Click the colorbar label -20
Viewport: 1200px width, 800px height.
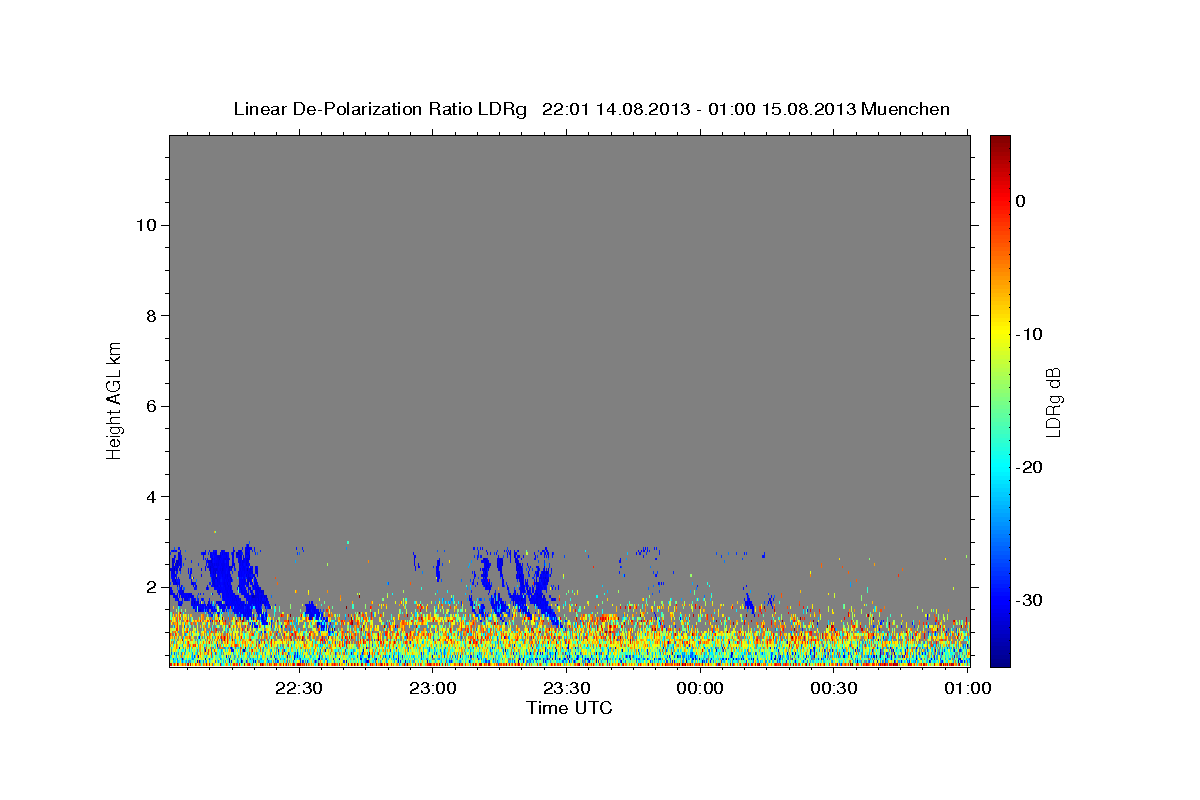(1027, 467)
